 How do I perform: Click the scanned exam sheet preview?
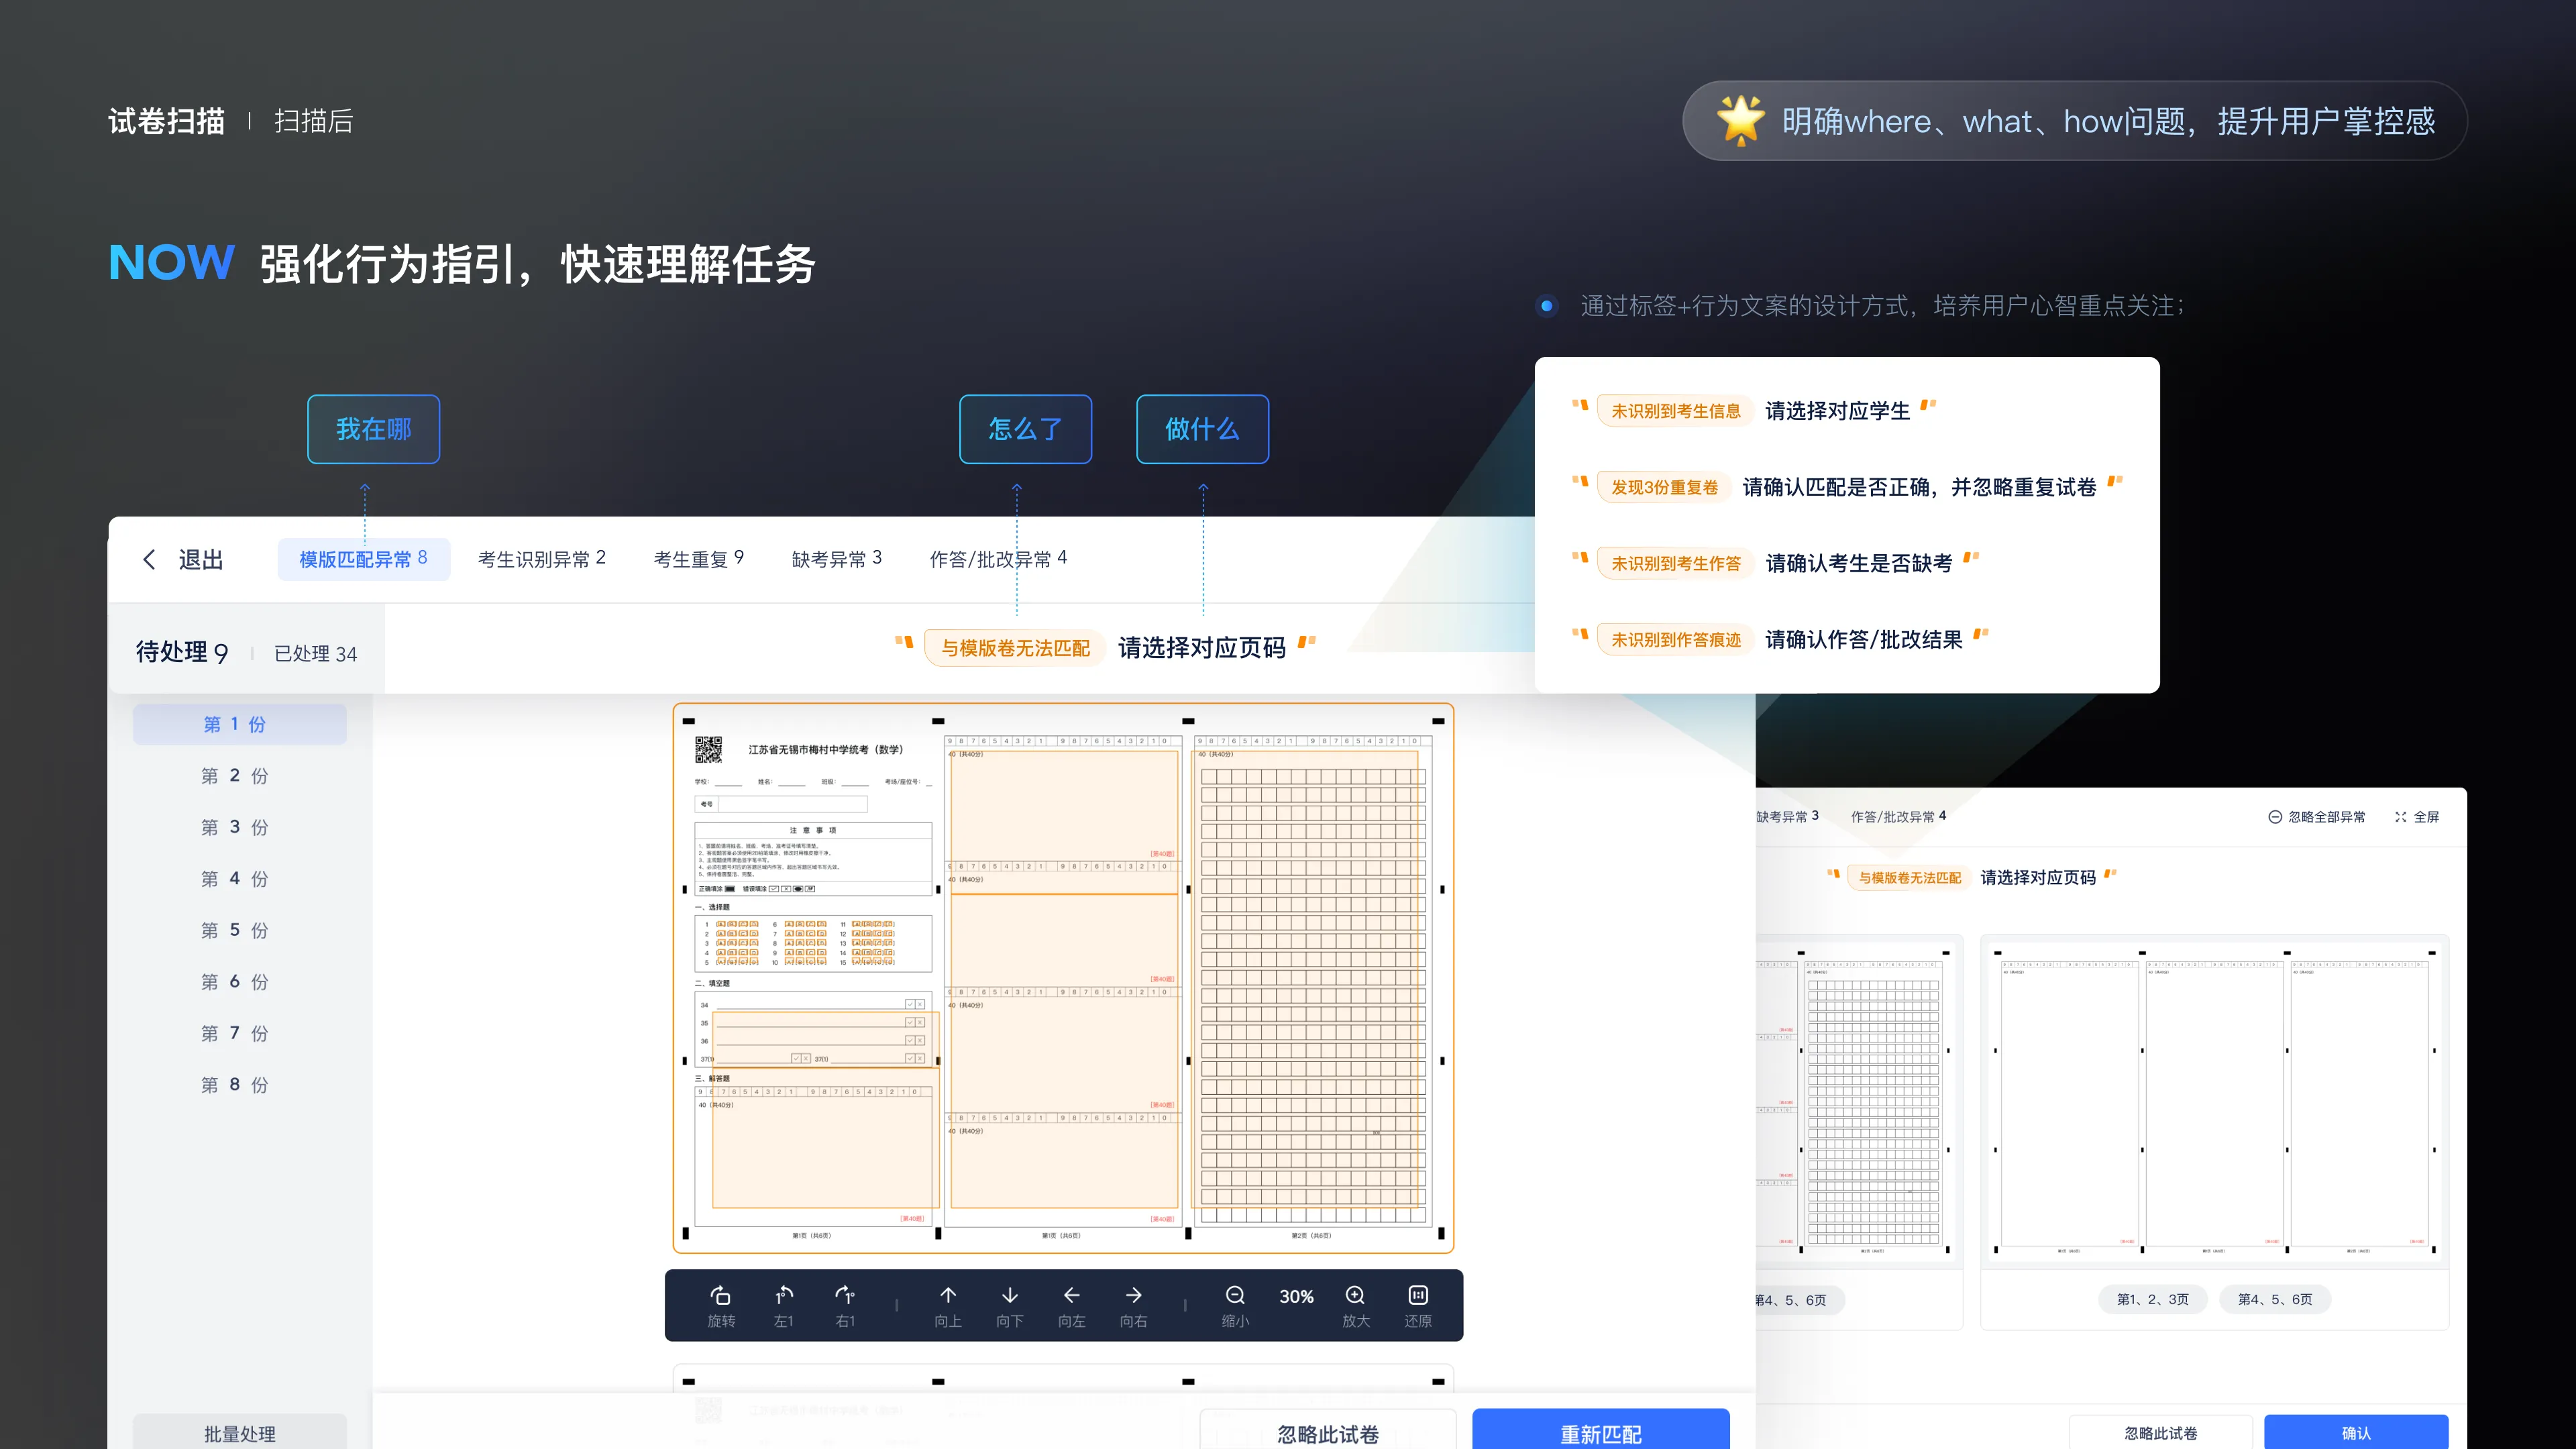[1063, 978]
